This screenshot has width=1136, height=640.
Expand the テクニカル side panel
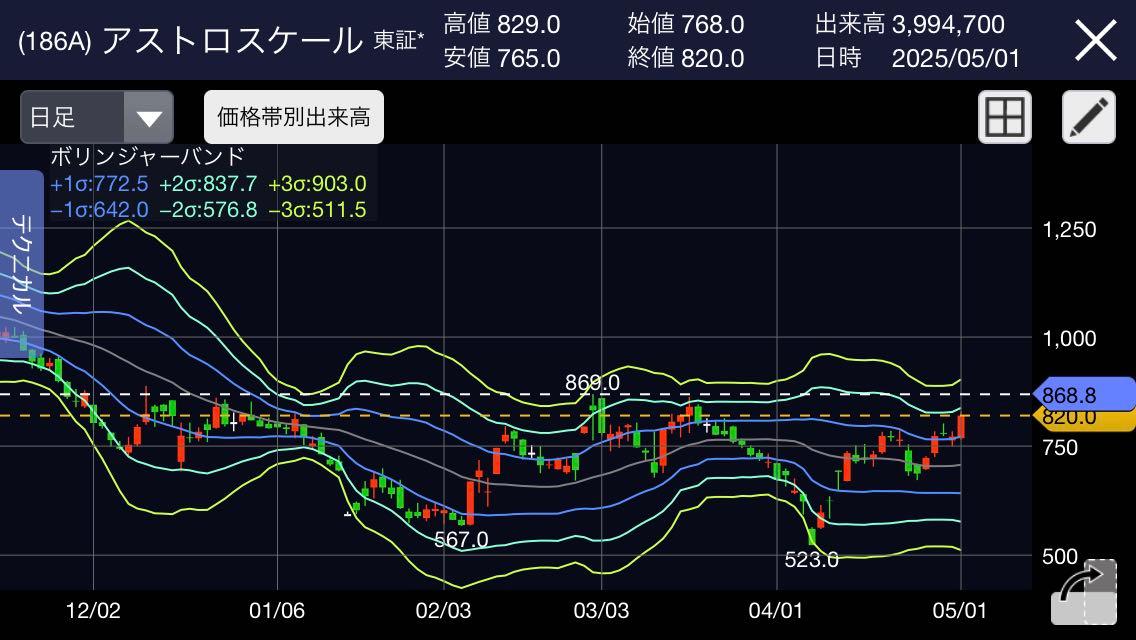[x=21, y=258]
